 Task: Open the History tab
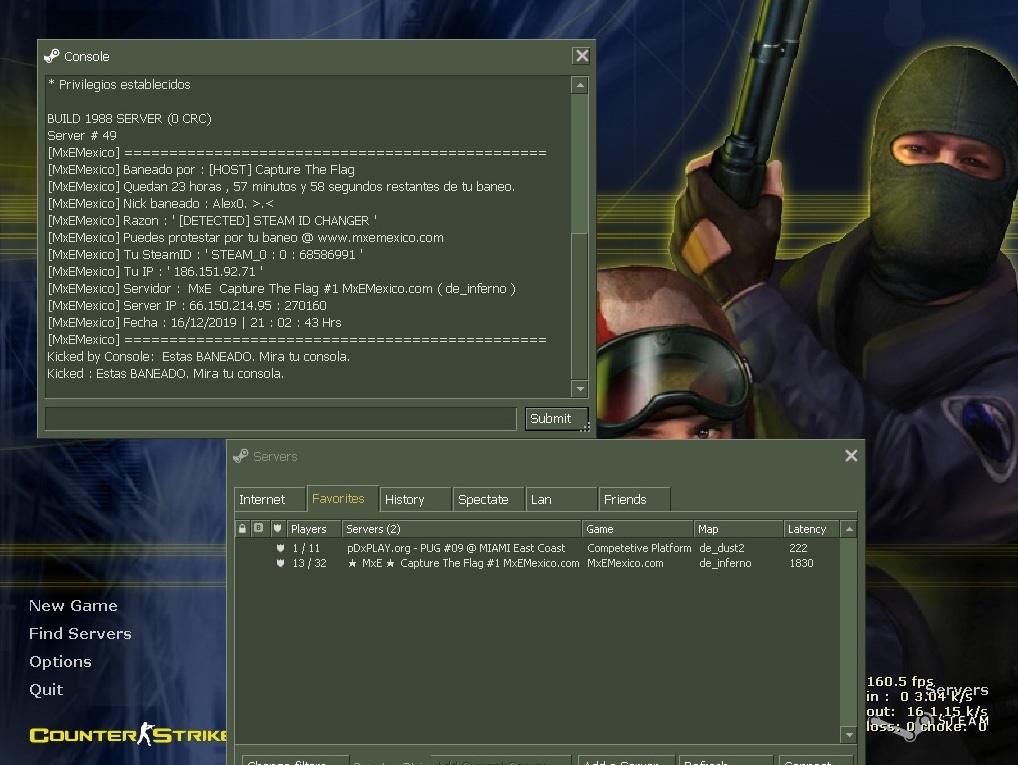coord(415,499)
